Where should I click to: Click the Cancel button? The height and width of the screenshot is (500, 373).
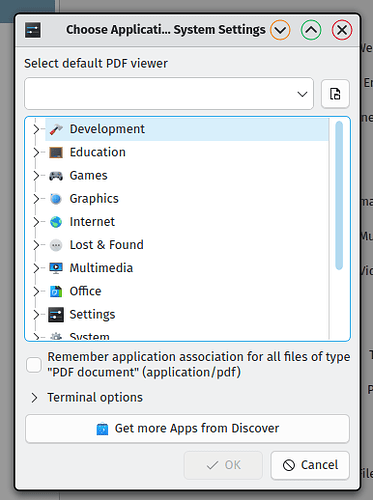point(310,465)
